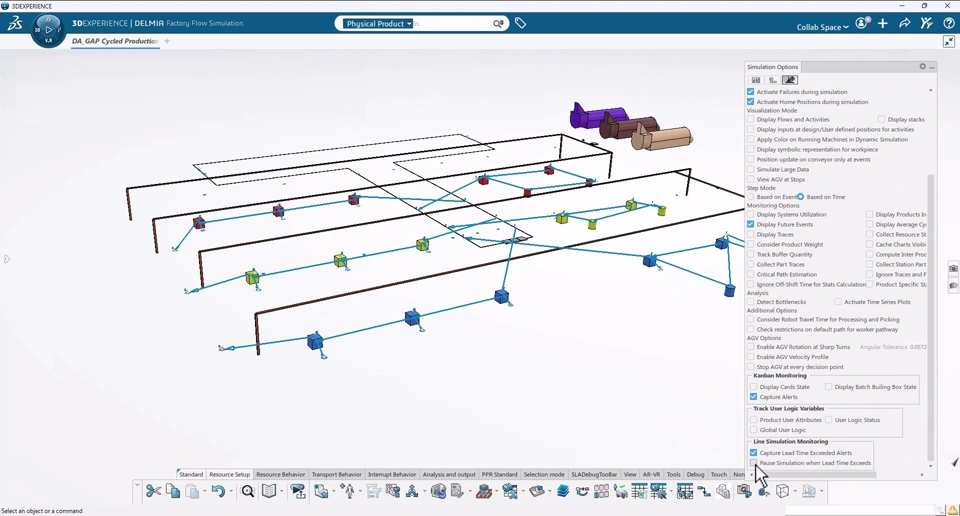This screenshot has height=516, width=960.
Task: Open dropdown arrow next to book catalog
Action: [x=282, y=491]
